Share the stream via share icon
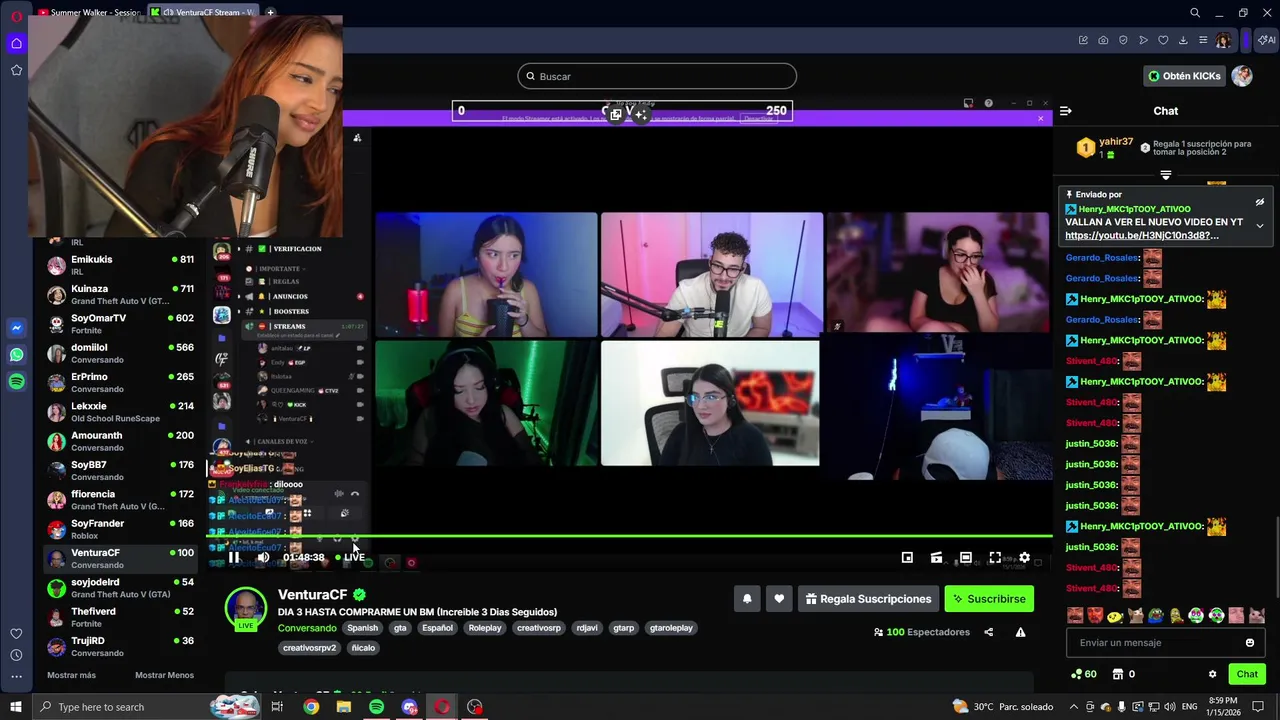 pyautogui.click(x=989, y=632)
